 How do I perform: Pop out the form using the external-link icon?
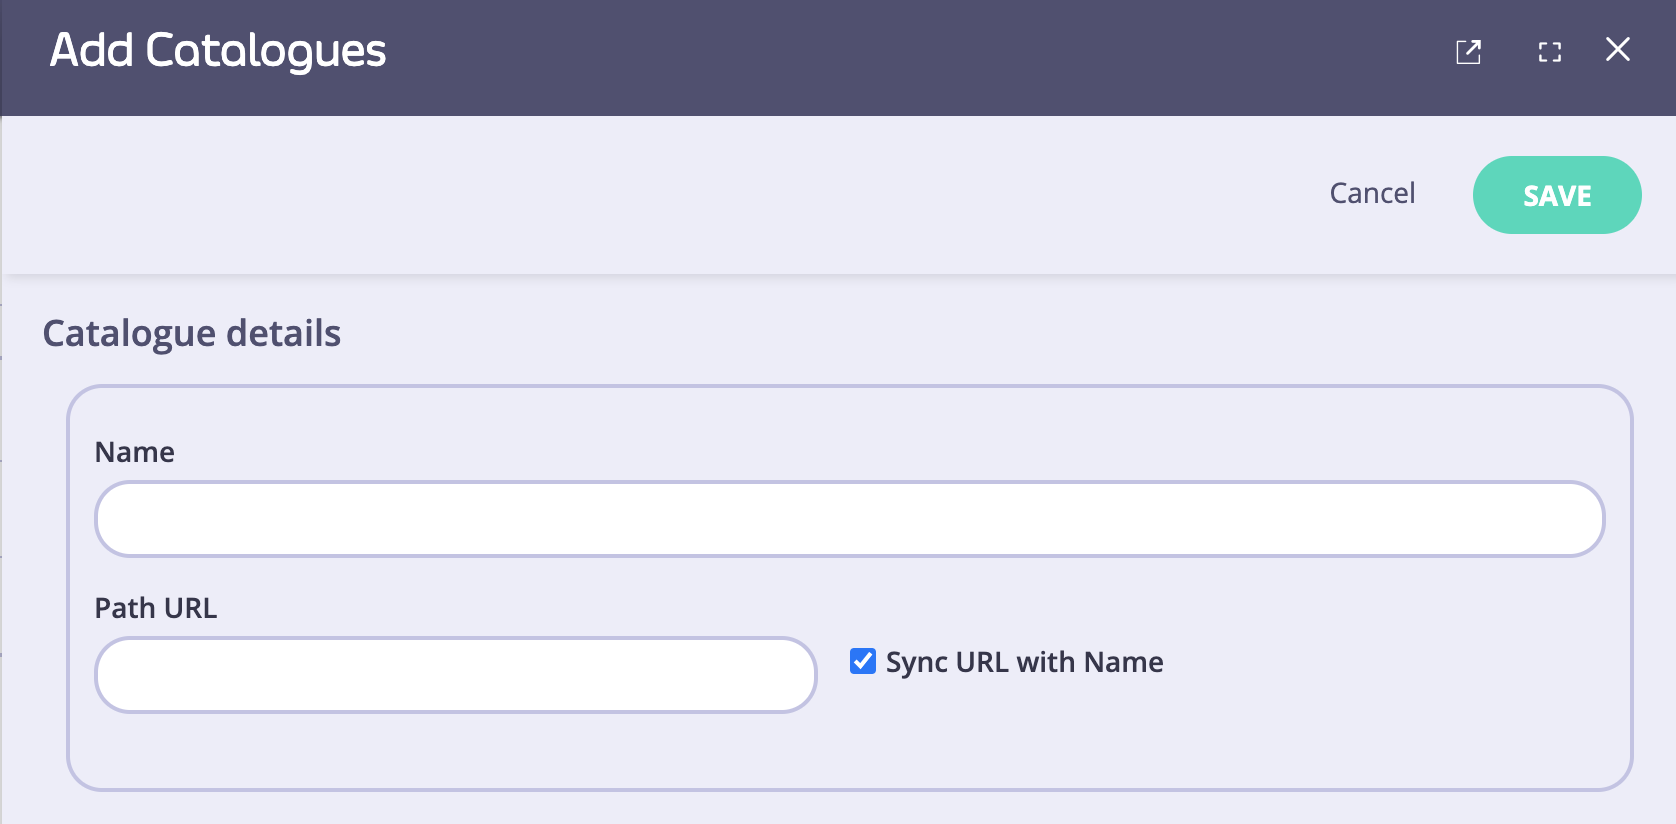click(x=1468, y=52)
